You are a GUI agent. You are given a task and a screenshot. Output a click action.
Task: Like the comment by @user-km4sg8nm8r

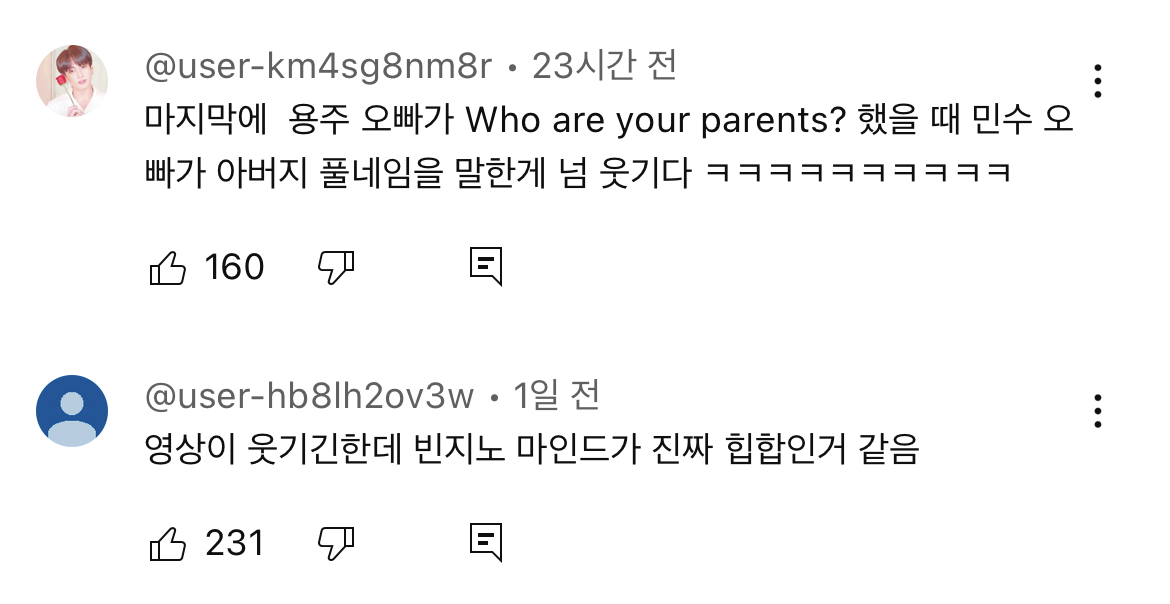tap(168, 267)
